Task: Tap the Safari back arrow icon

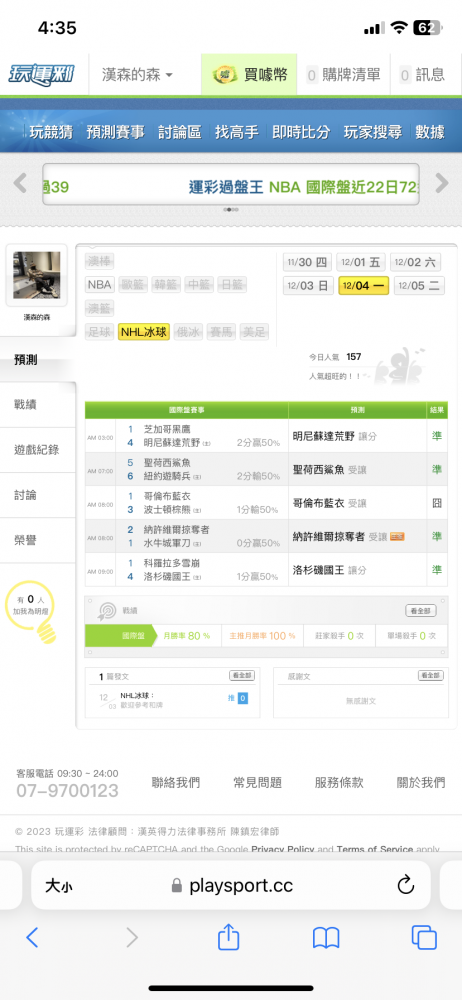Action: point(32,937)
